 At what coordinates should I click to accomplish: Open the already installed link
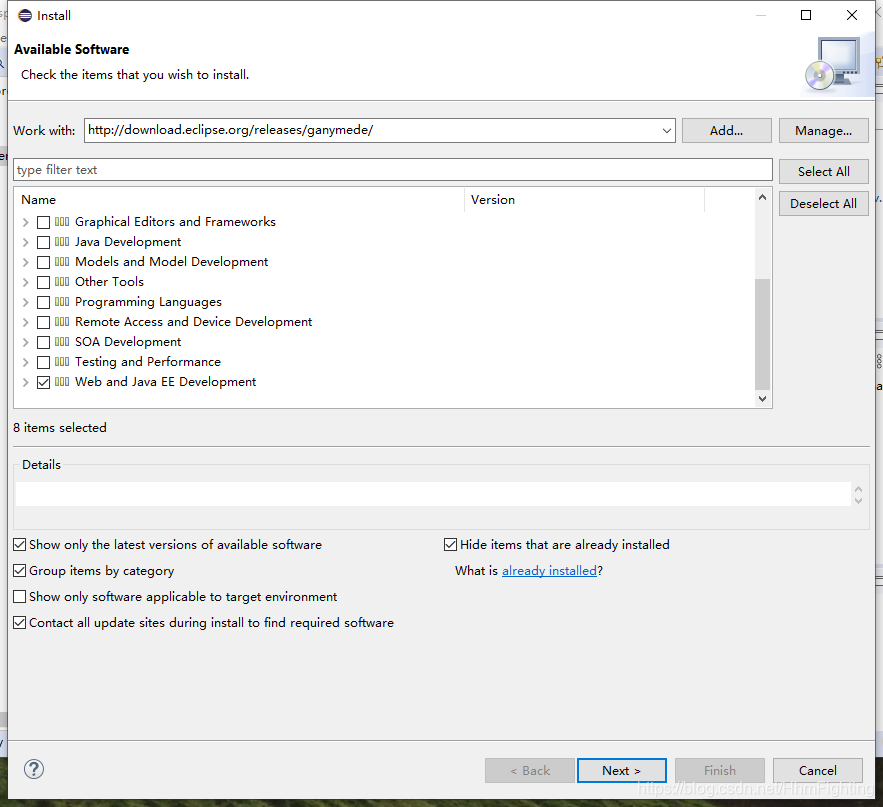coord(549,570)
